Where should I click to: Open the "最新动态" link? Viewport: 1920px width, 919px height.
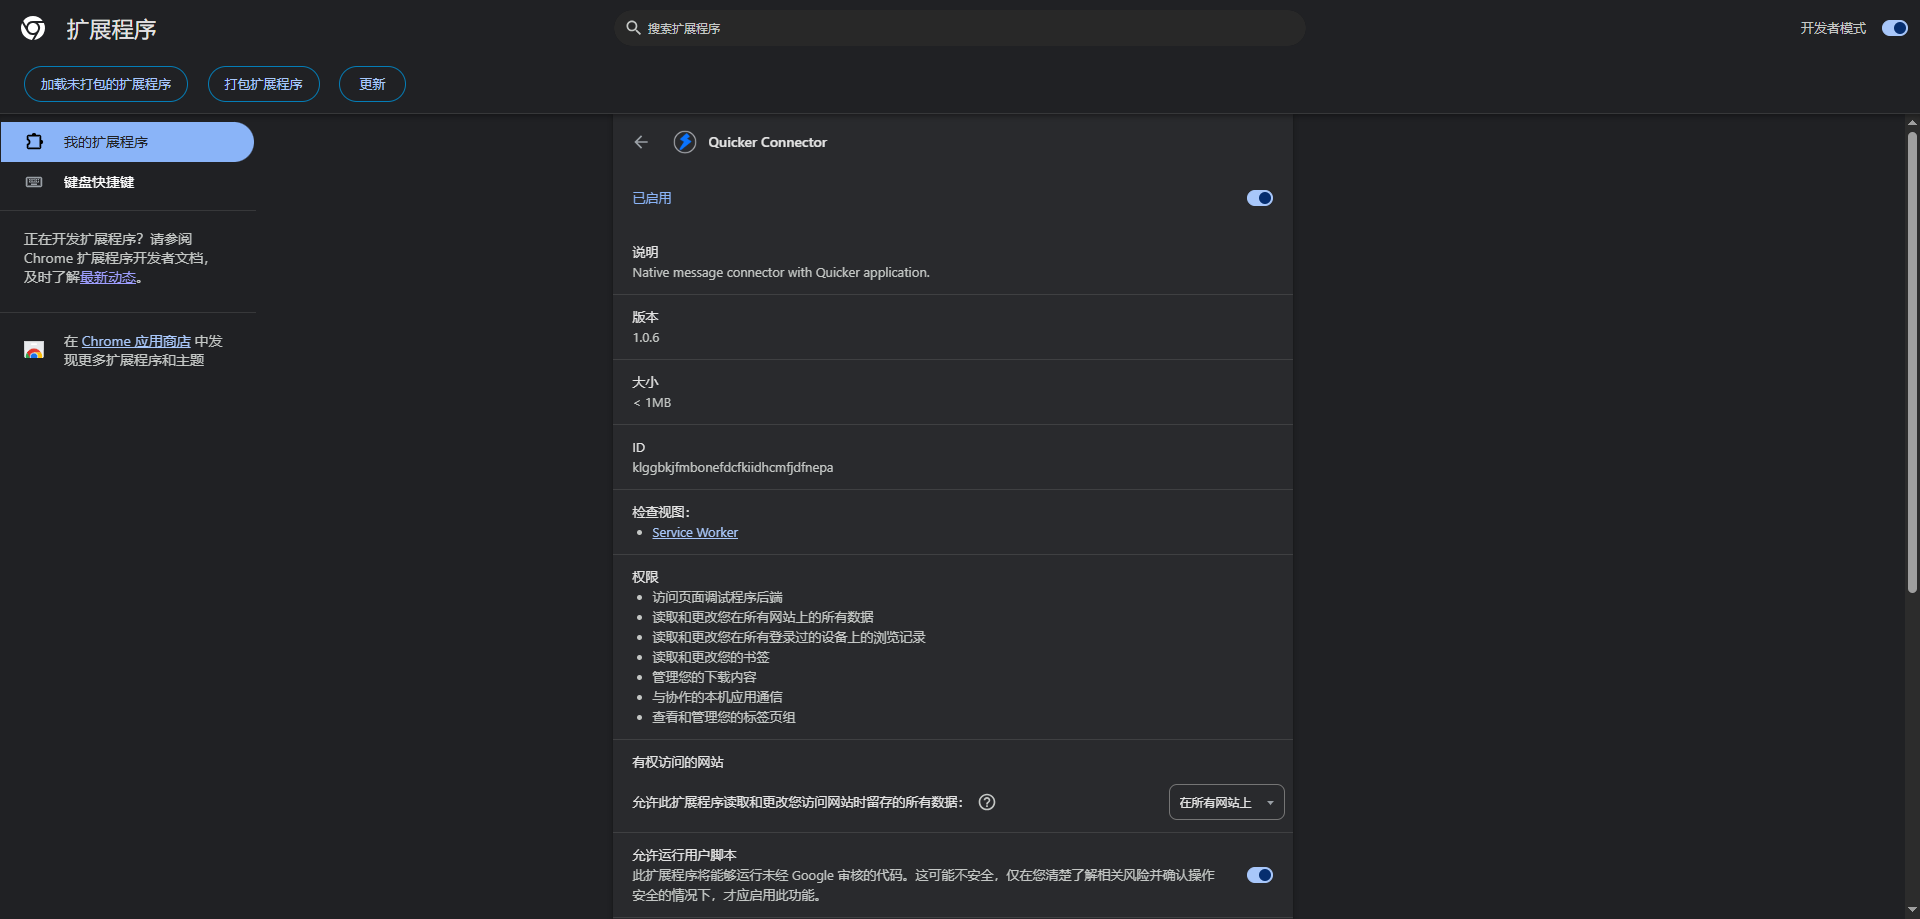(x=108, y=277)
